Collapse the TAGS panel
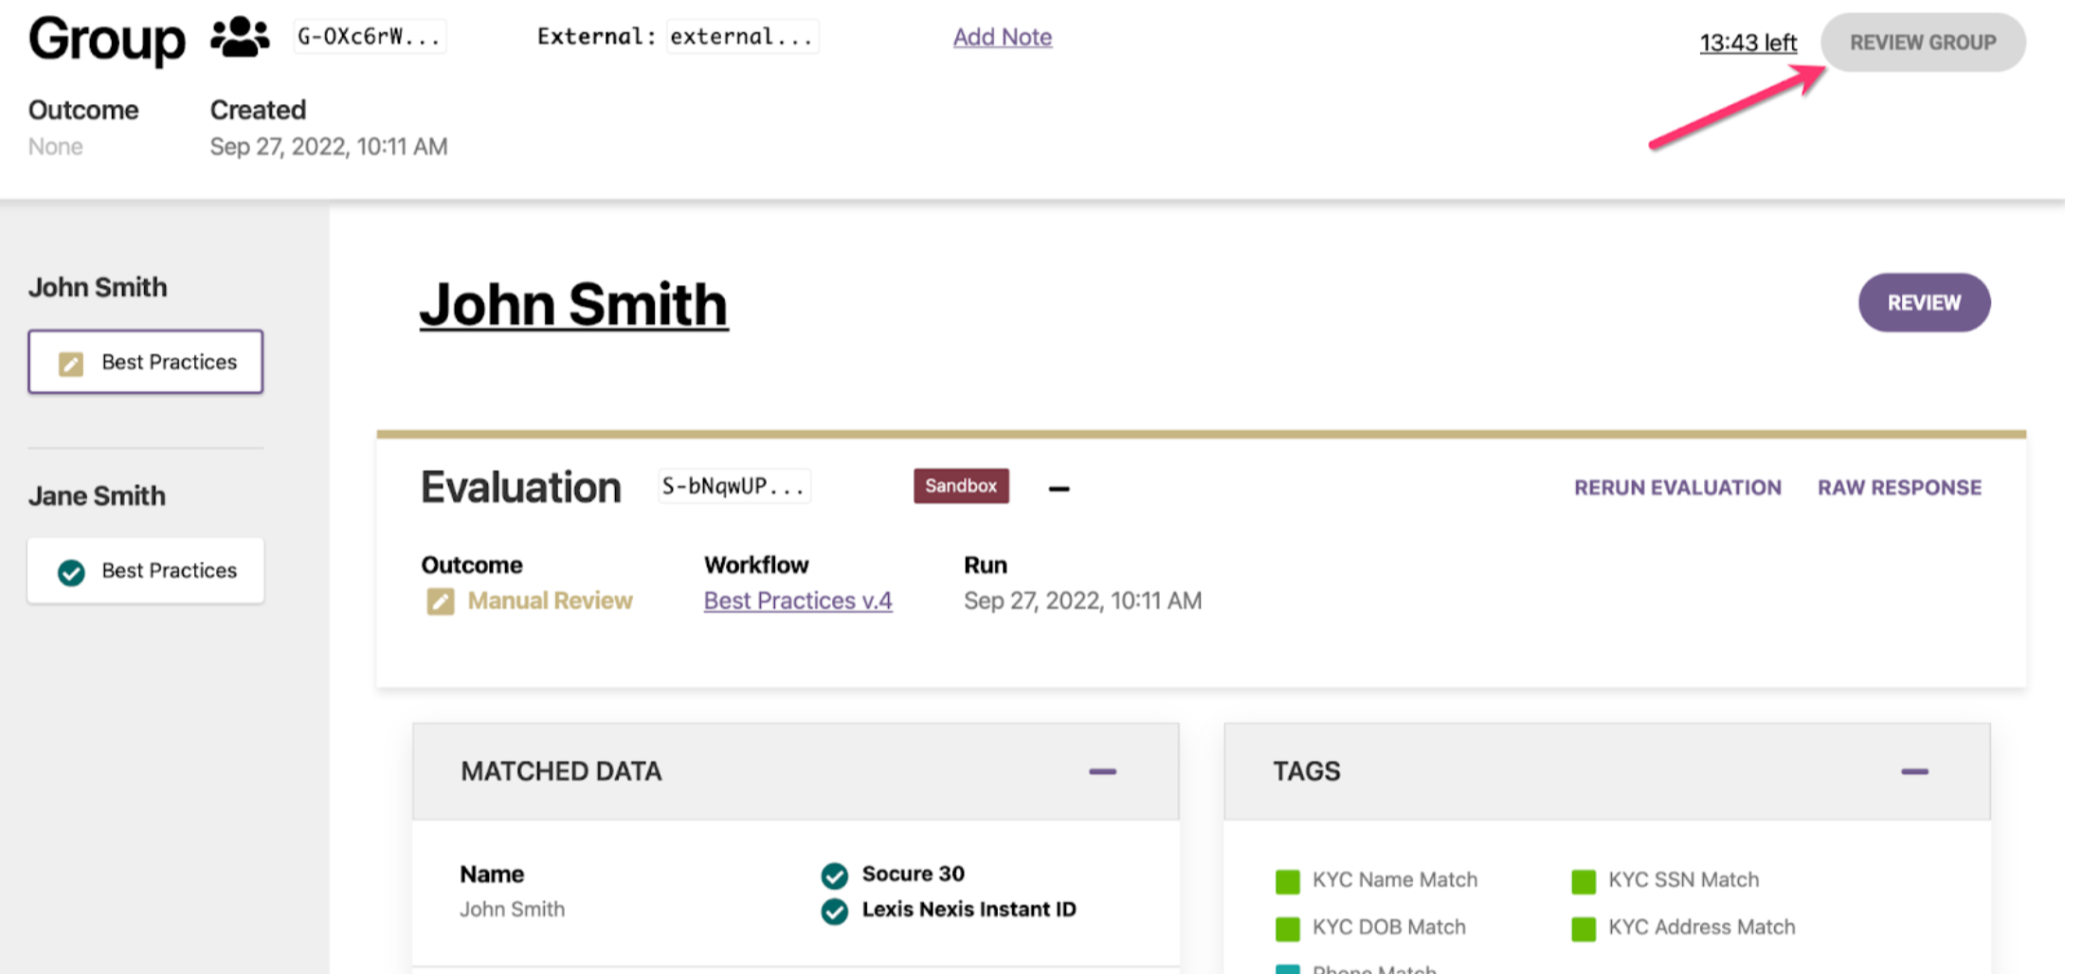 [1914, 771]
